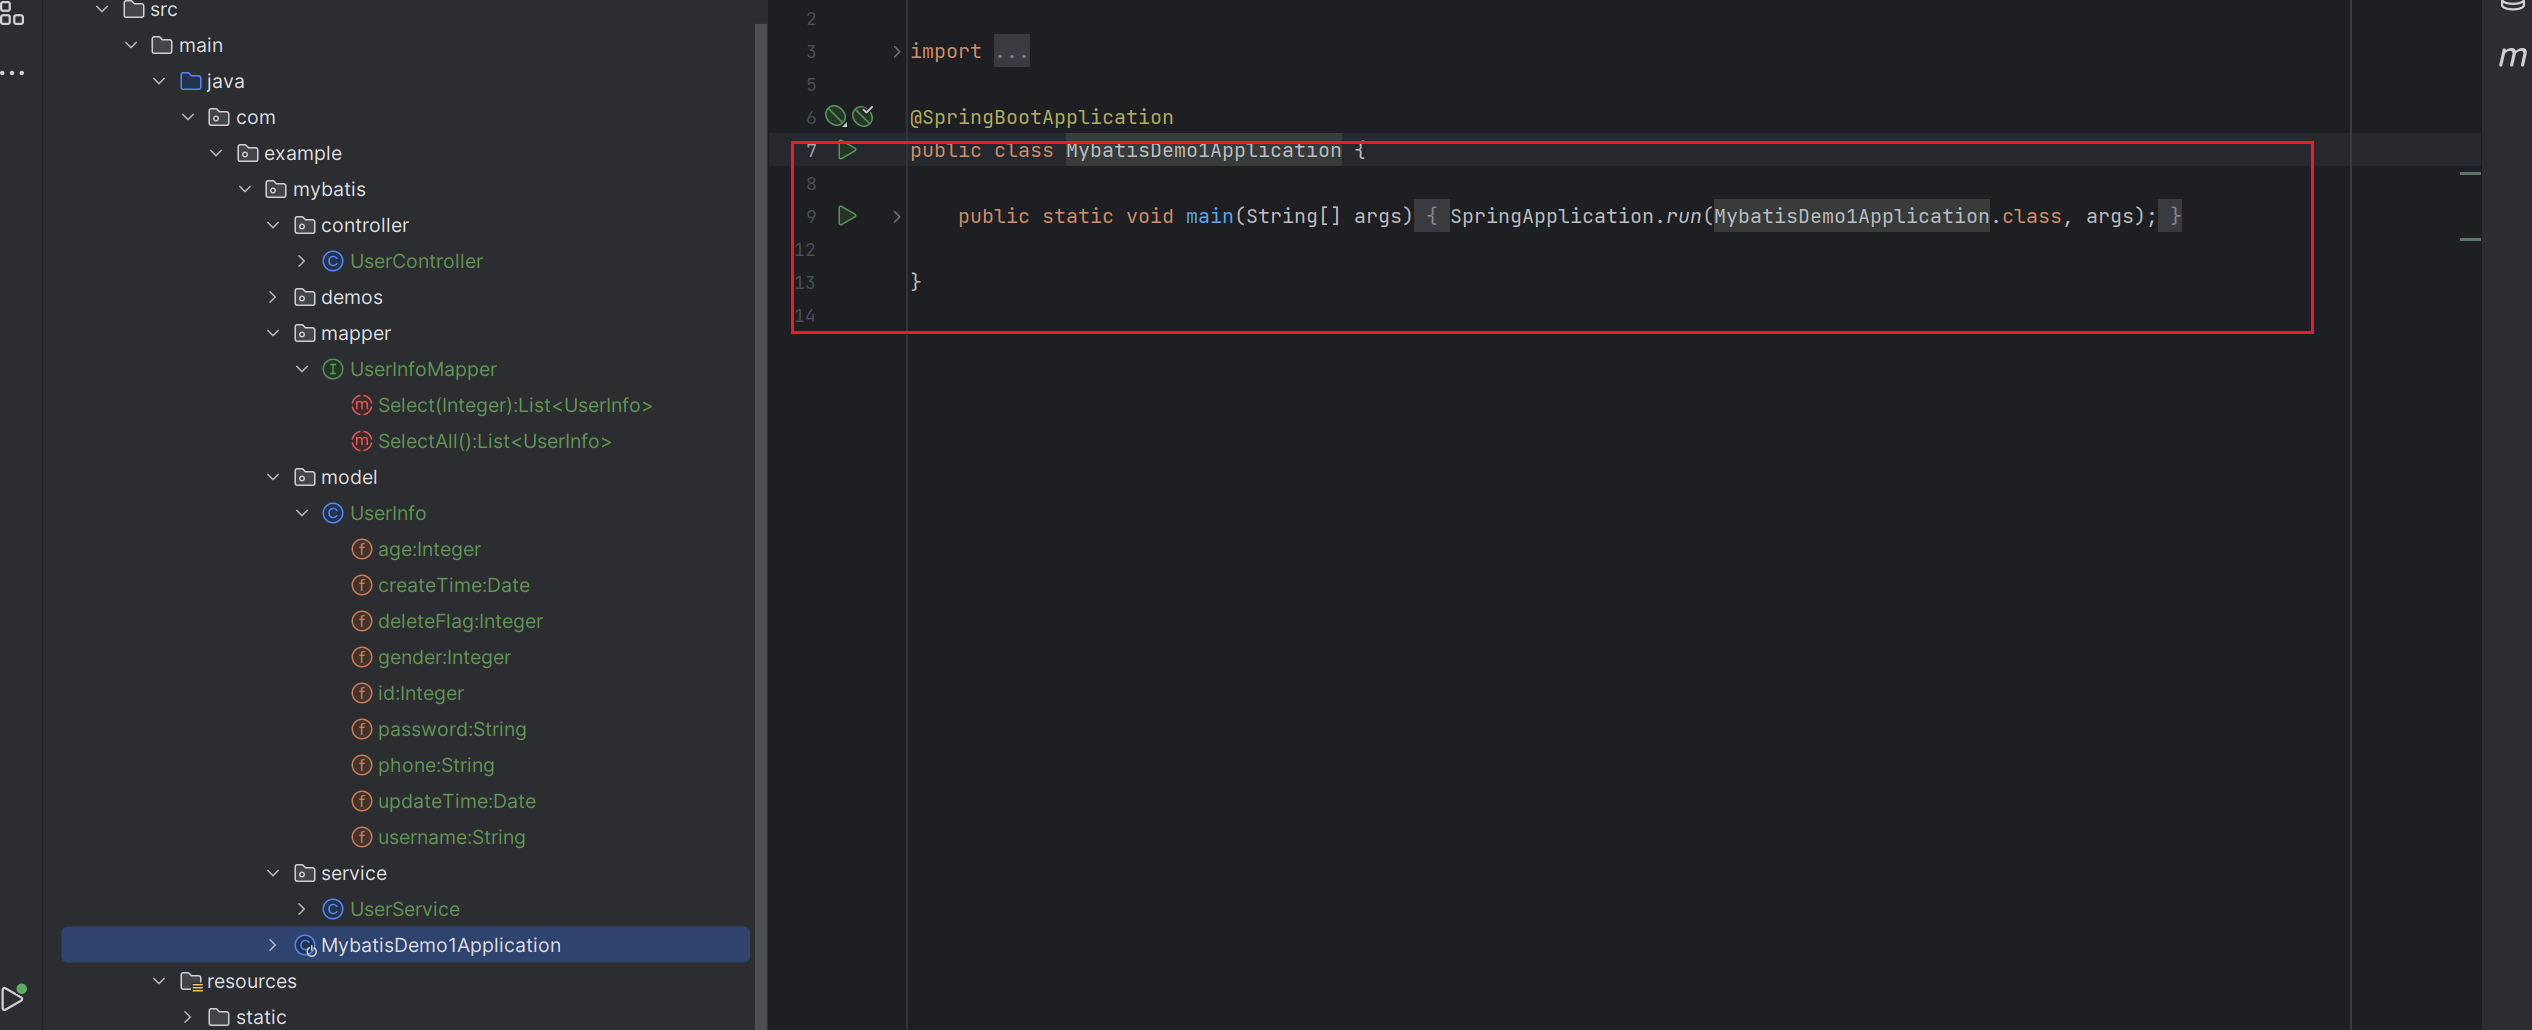Screen dimensions: 2532x1030
Task: Collapse UserInfo class node chevron
Action: click(302, 513)
